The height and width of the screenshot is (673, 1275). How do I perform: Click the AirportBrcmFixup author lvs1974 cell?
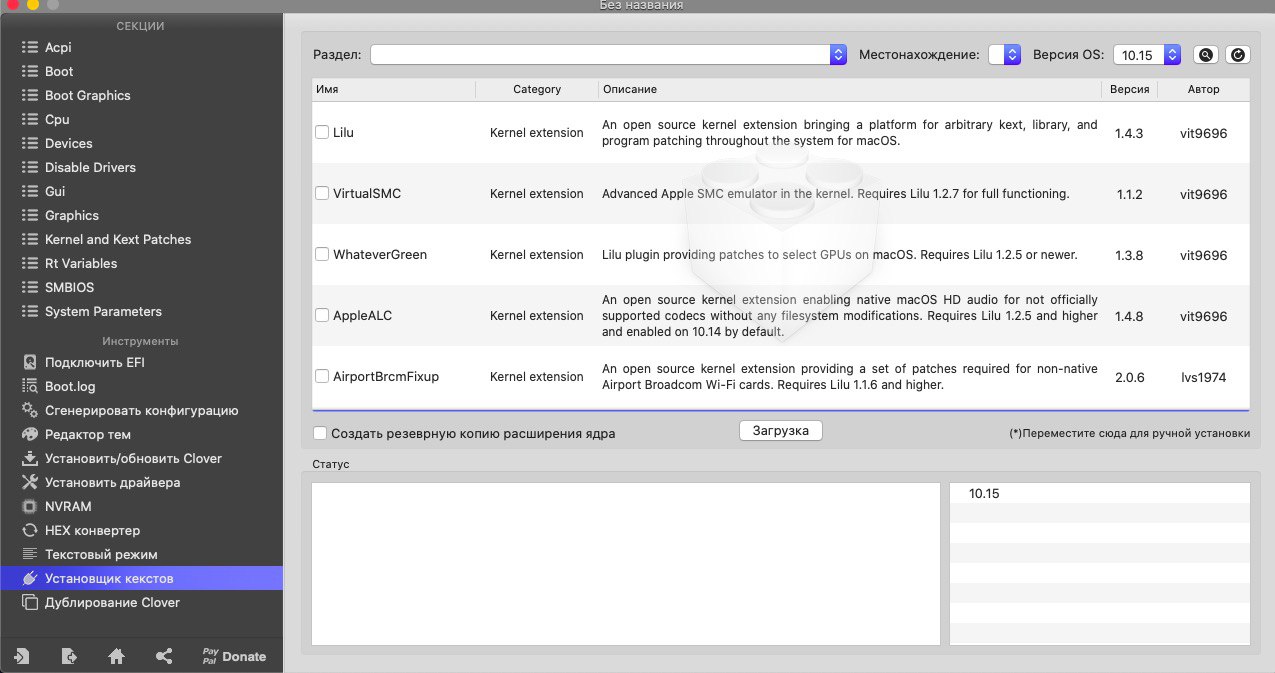click(1203, 377)
